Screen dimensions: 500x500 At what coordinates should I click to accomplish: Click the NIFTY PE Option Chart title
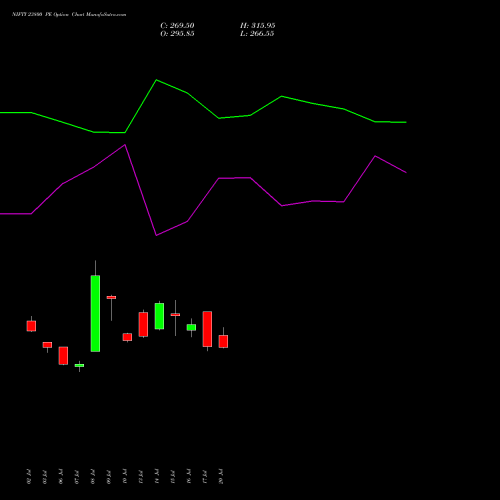69,15
